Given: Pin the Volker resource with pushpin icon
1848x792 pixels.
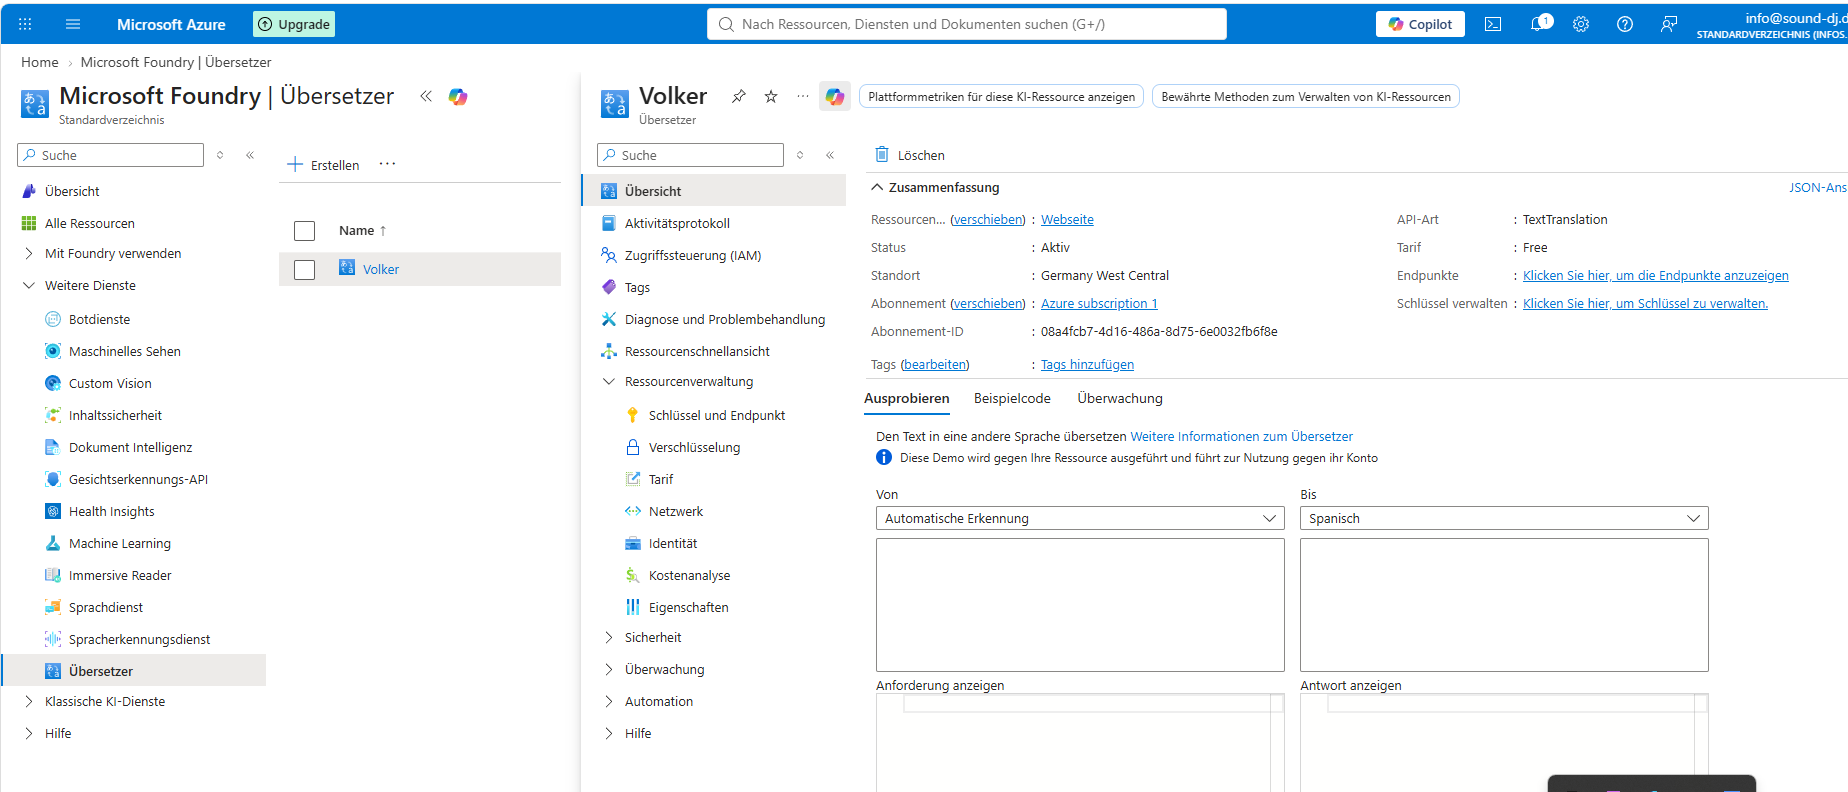Looking at the screenshot, I should (x=738, y=96).
